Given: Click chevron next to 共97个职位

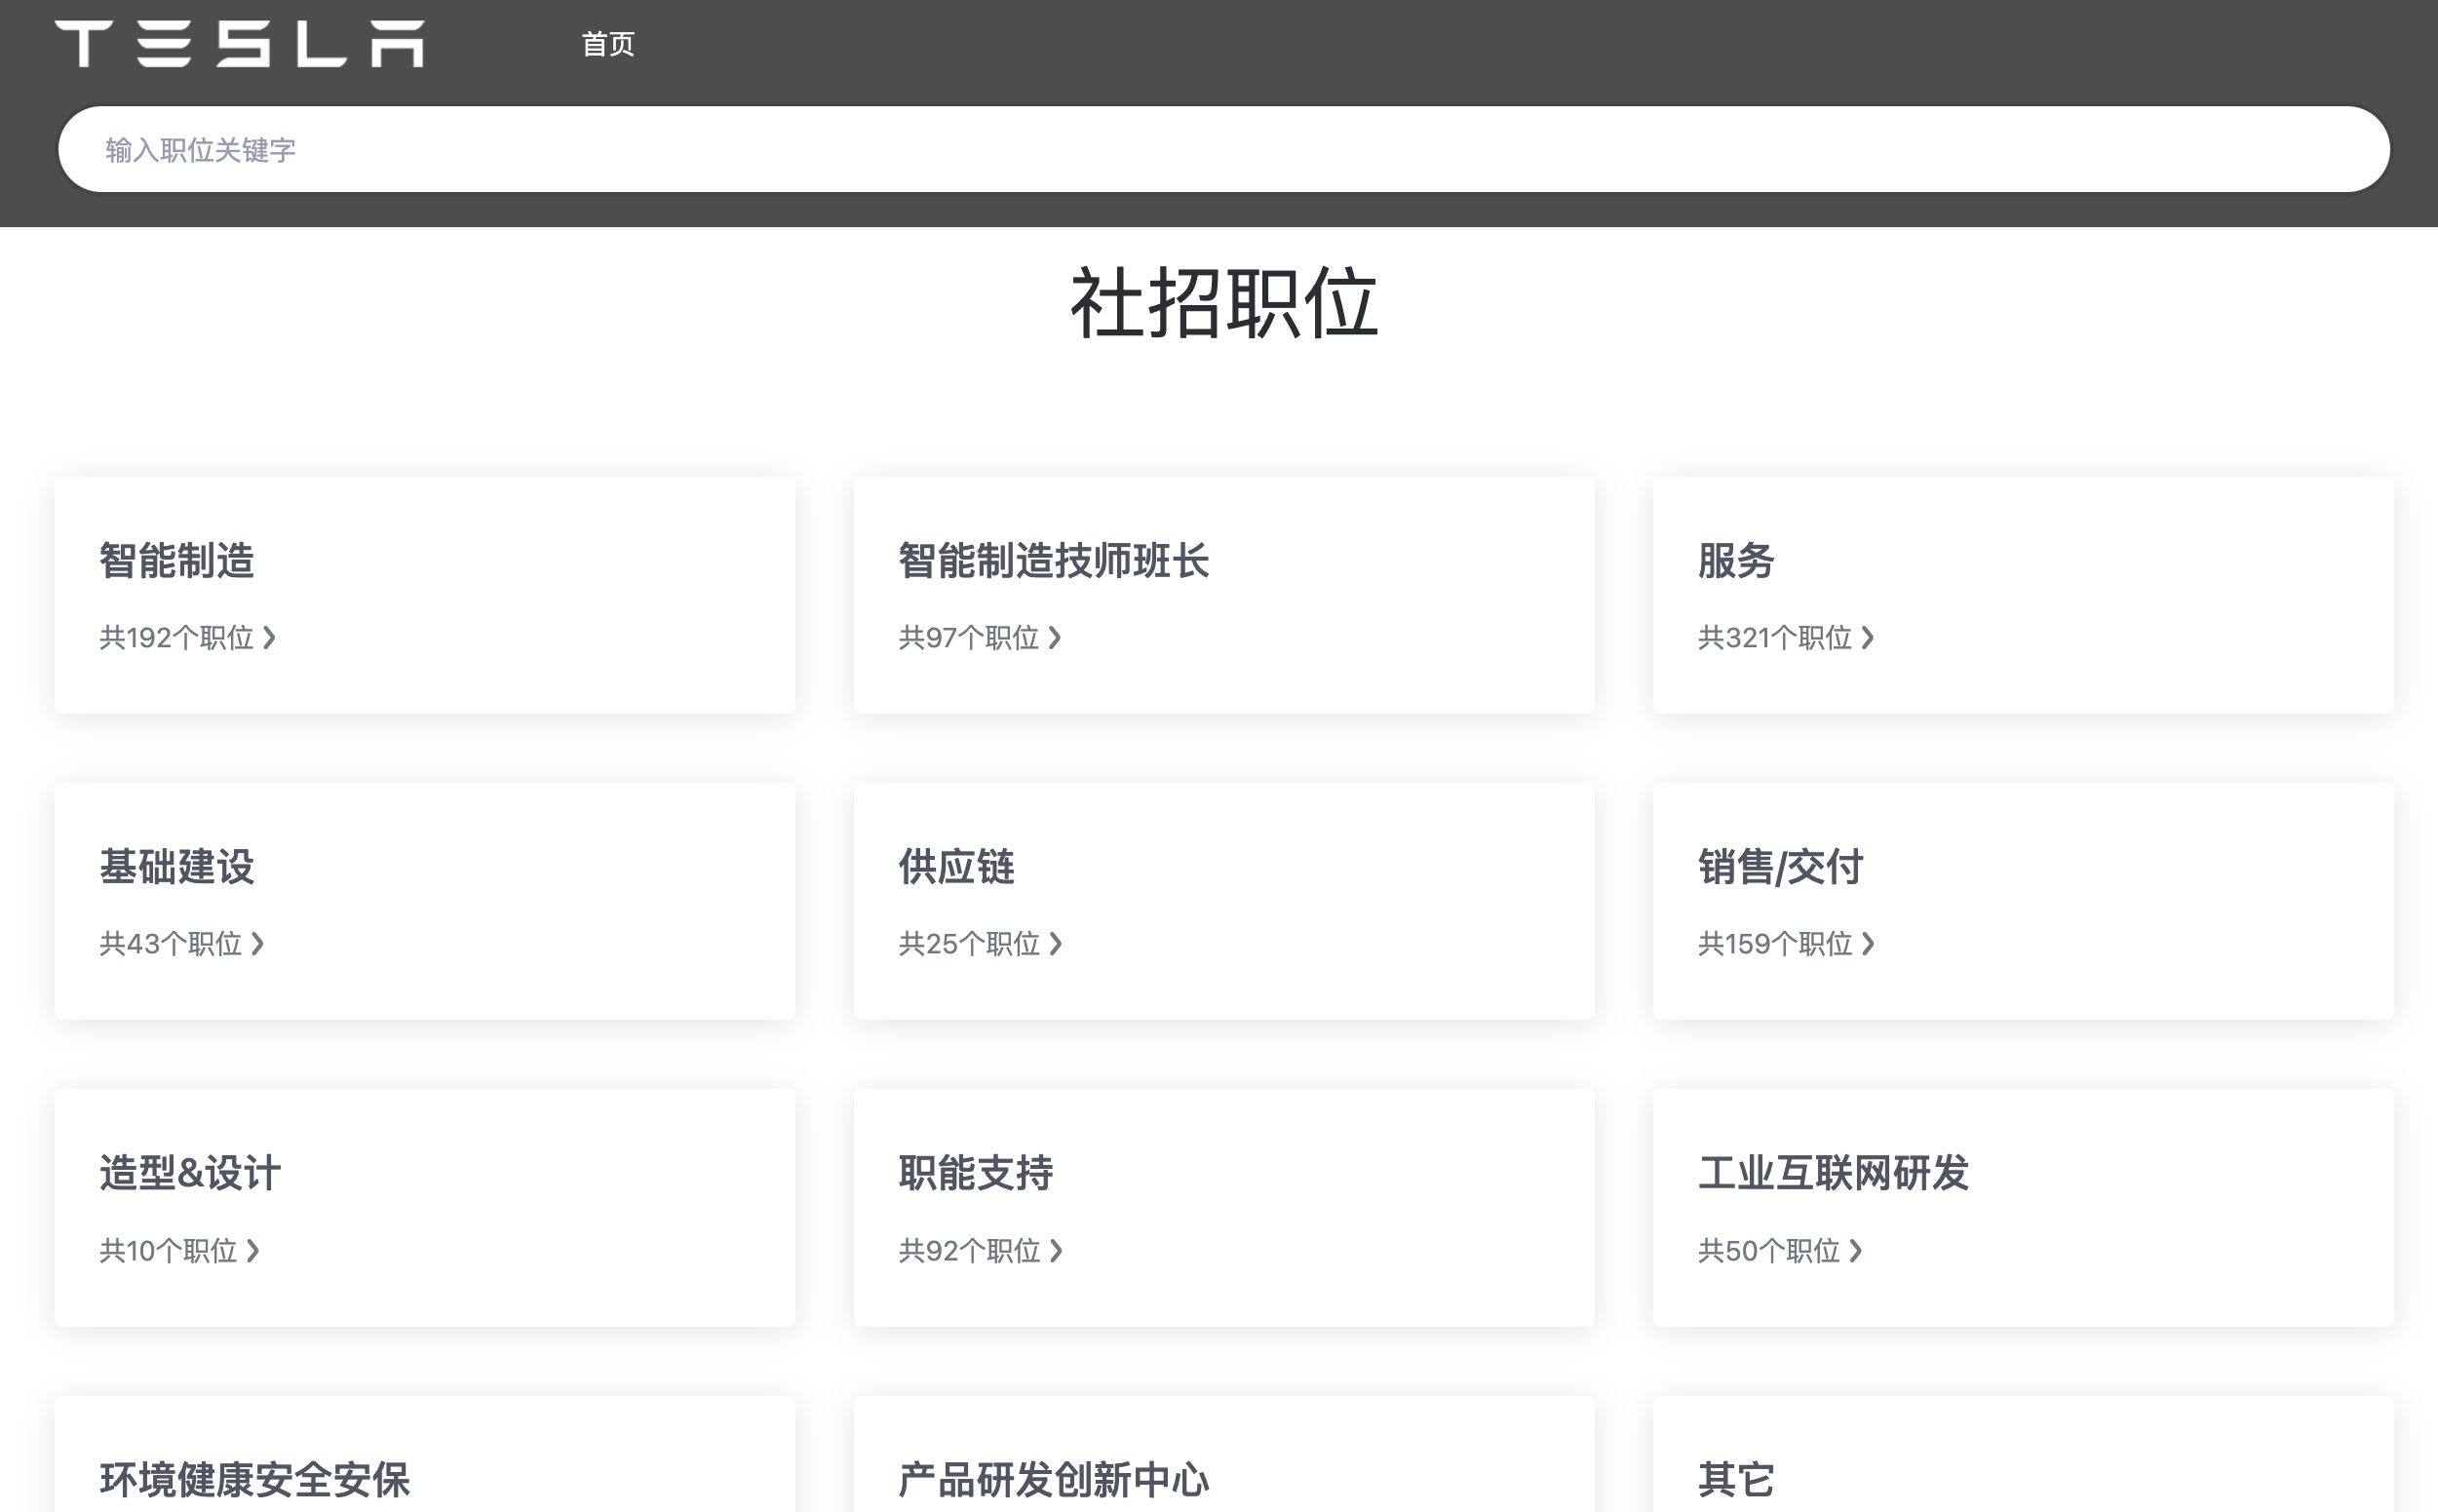Looking at the screenshot, I should [1055, 638].
